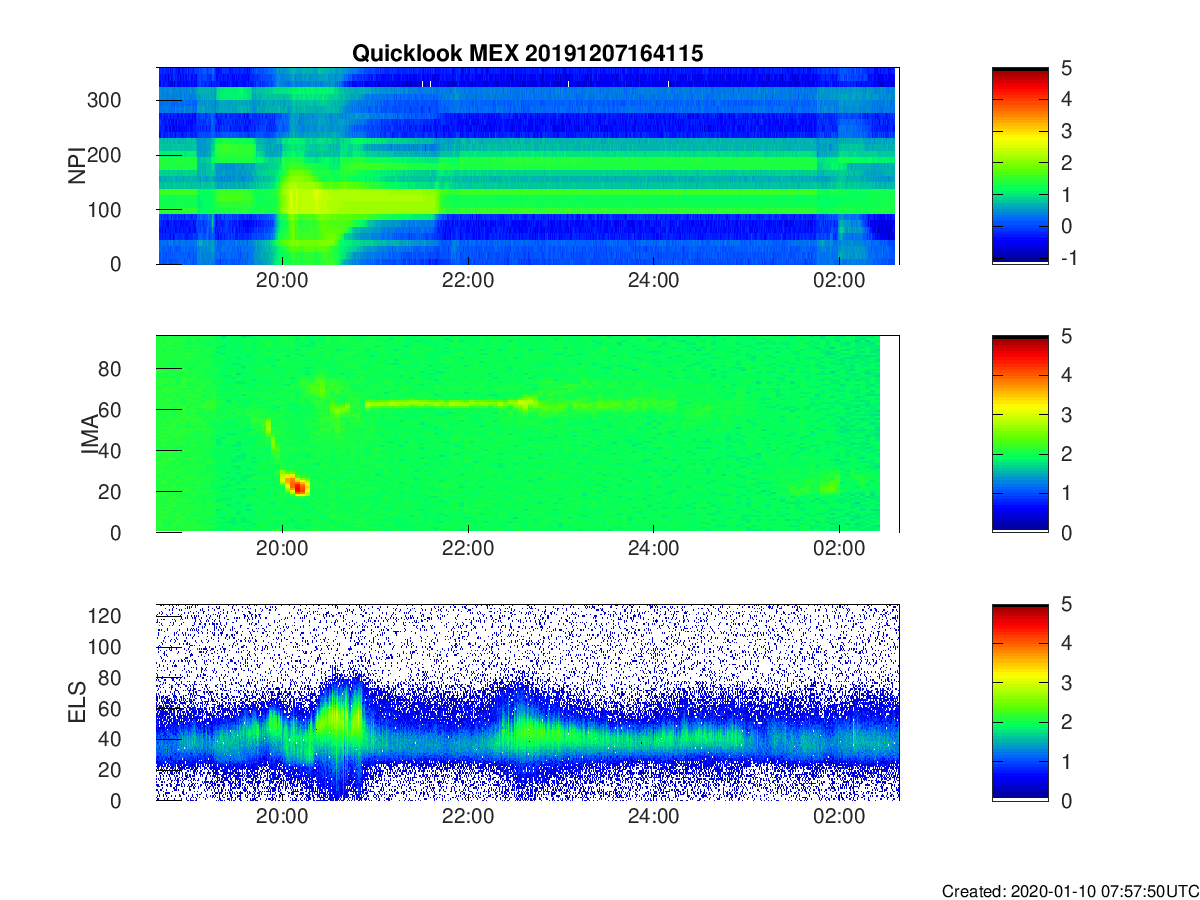
Task: Click the '24:00' tick under IMA plot
Action: [653, 549]
